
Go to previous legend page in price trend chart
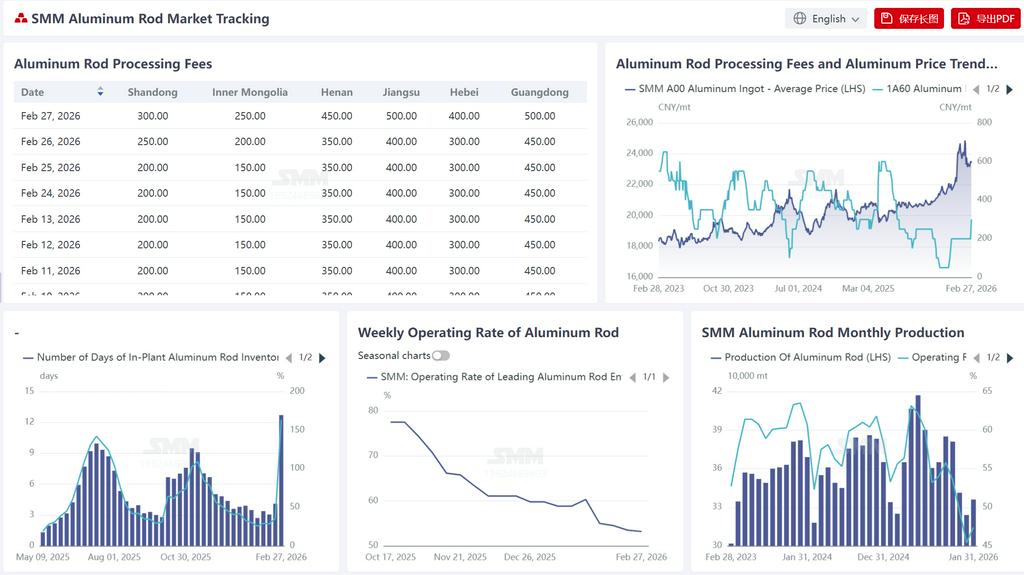click(976, 89)
